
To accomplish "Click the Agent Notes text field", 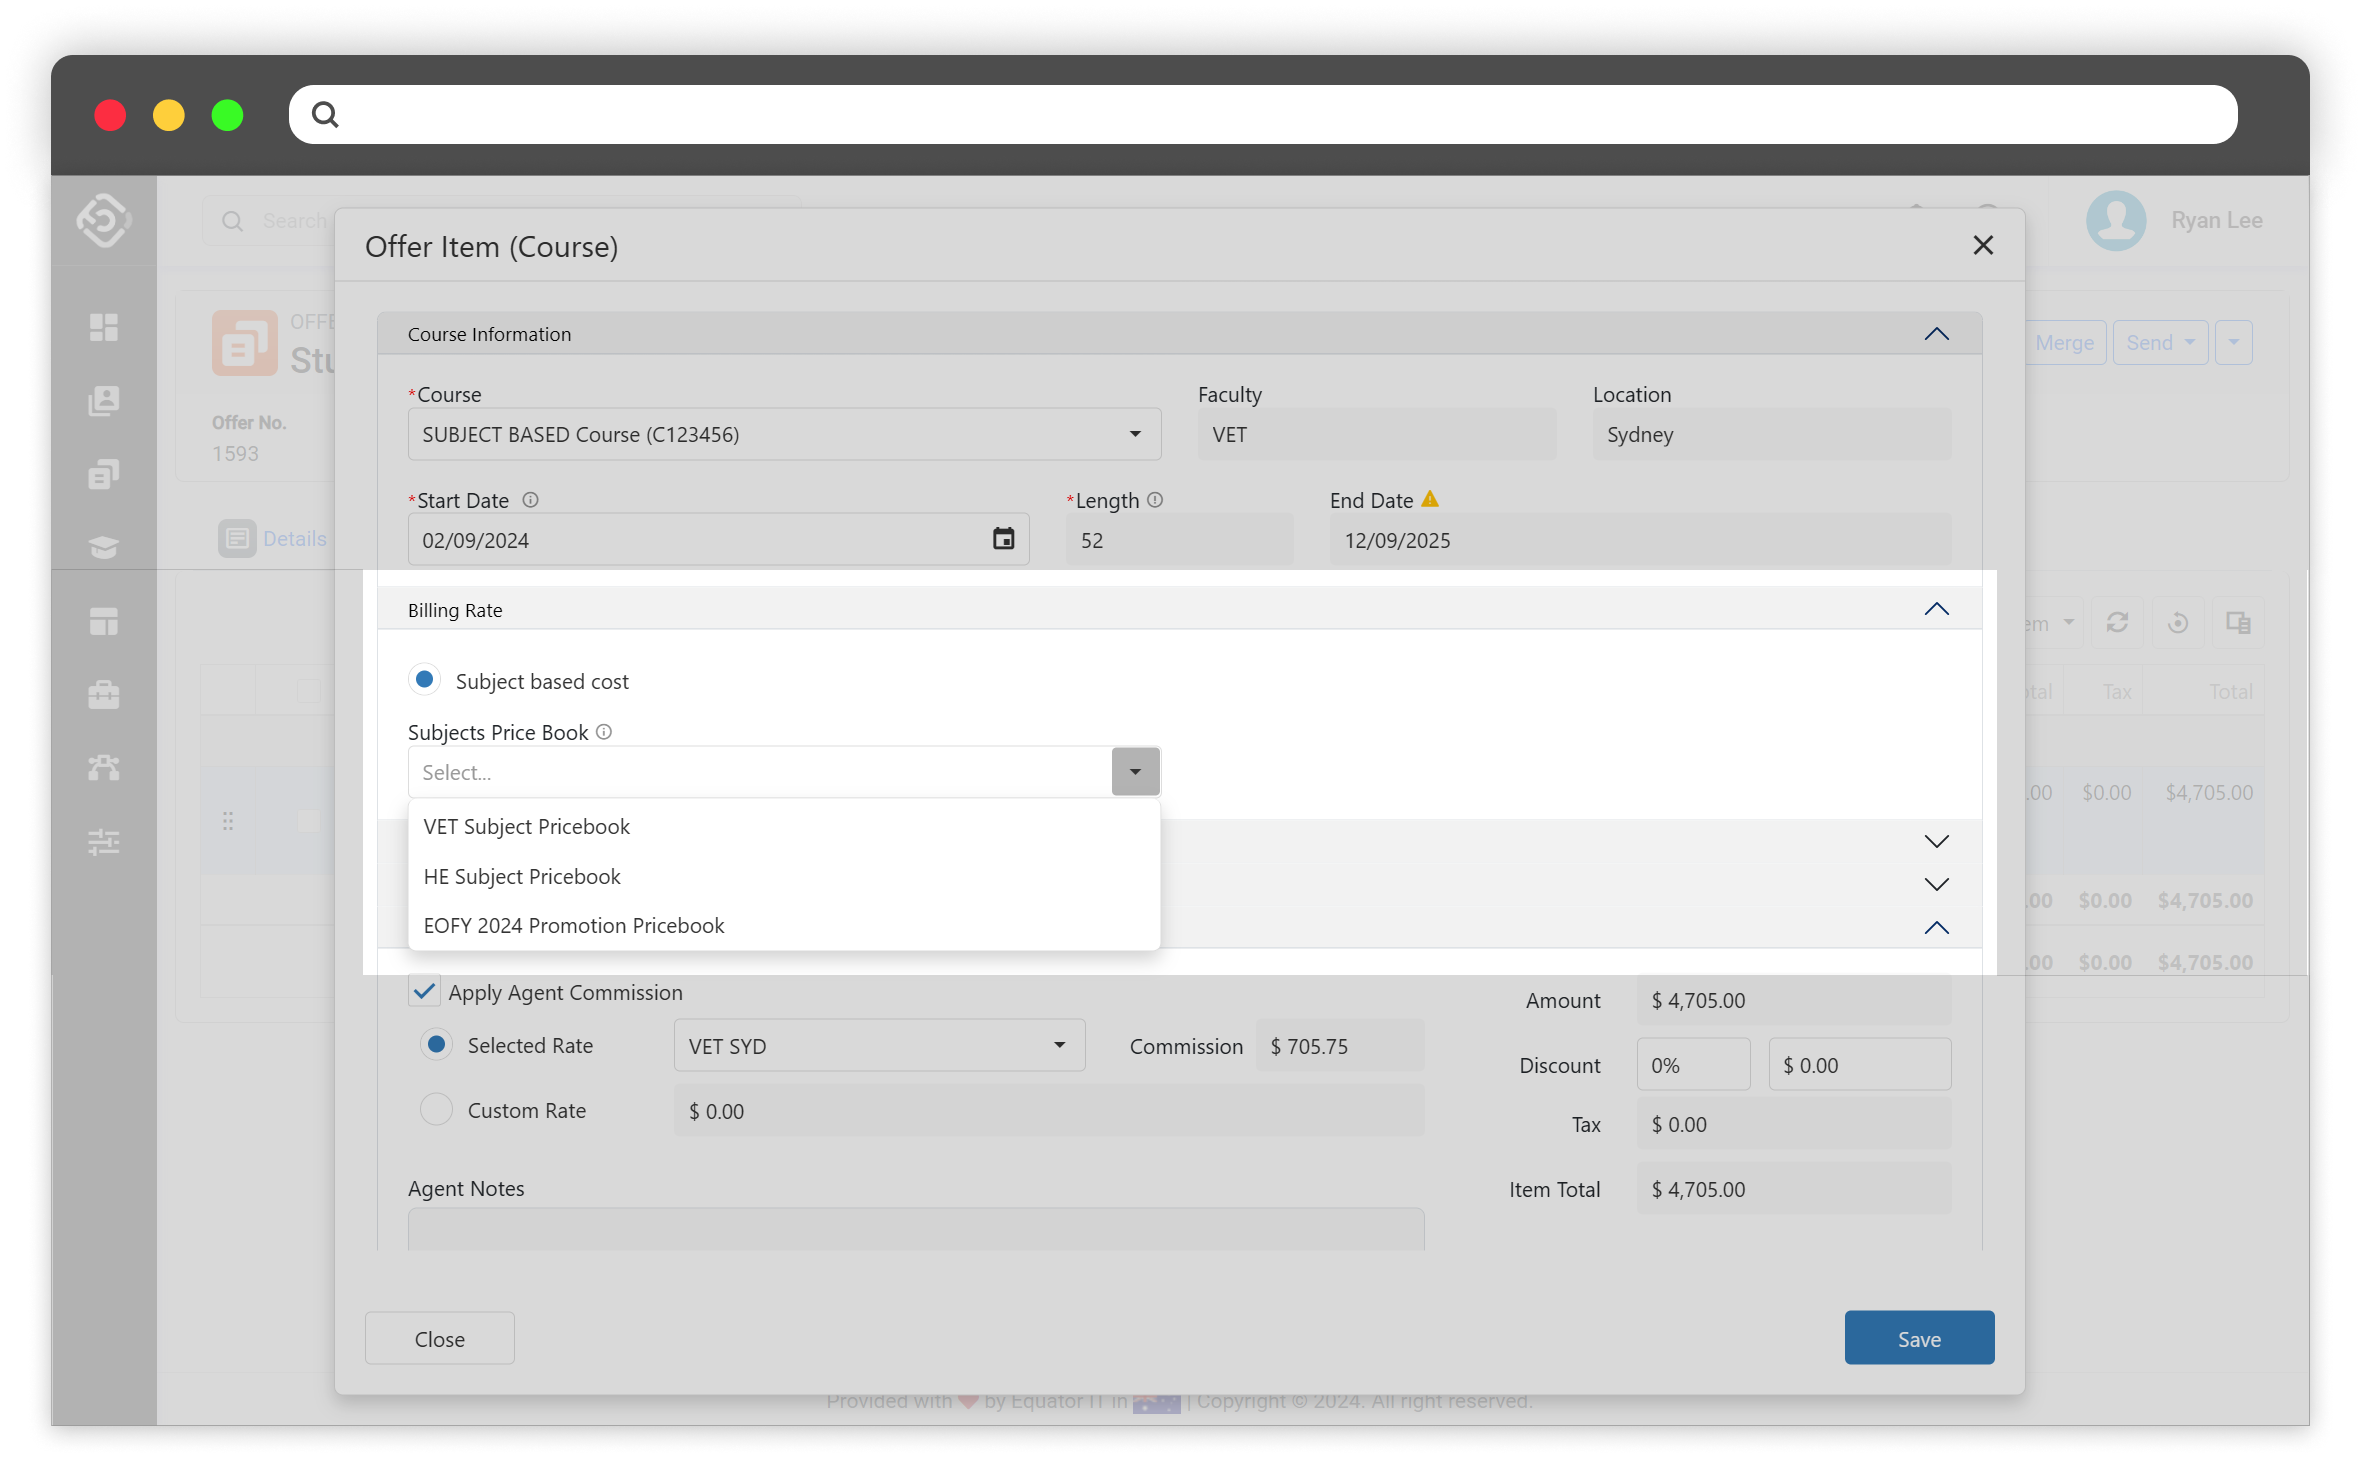I will [915, 1230].
